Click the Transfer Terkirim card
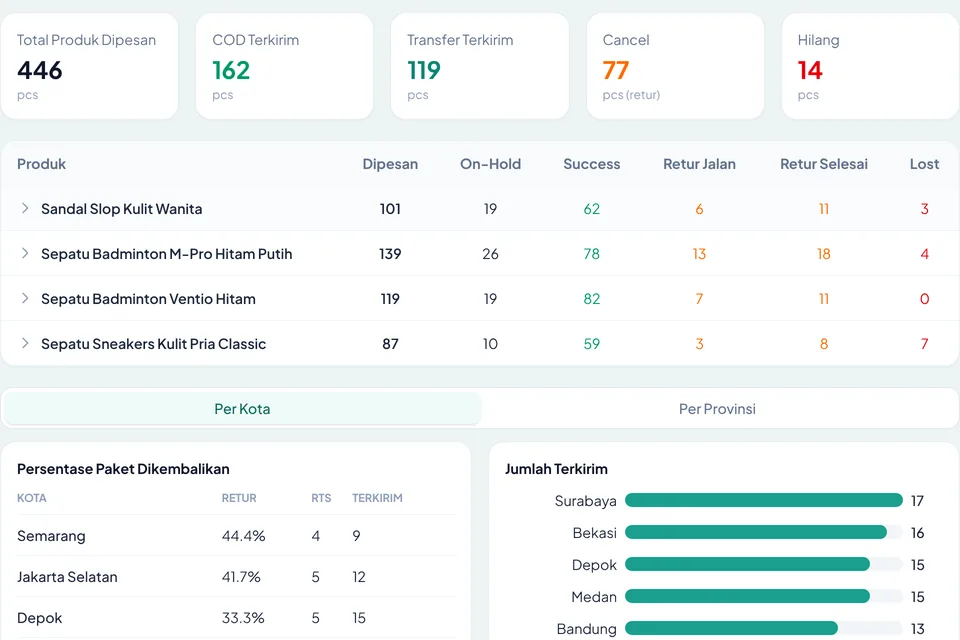This screenshot has height=640, width=960. pos(480,66)
